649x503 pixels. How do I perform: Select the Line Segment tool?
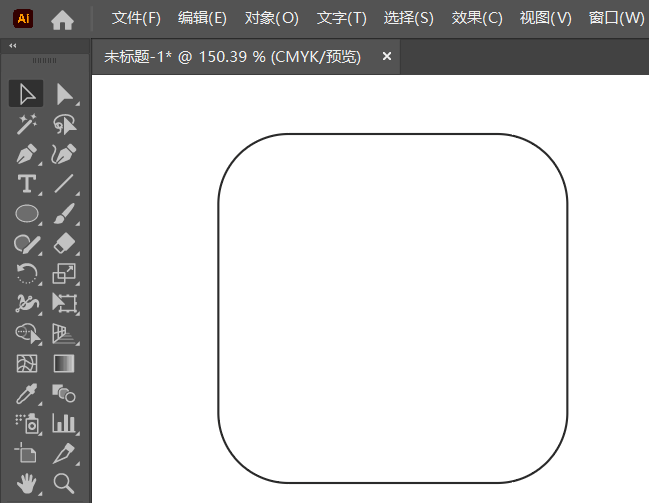click(x=65, y=184)
